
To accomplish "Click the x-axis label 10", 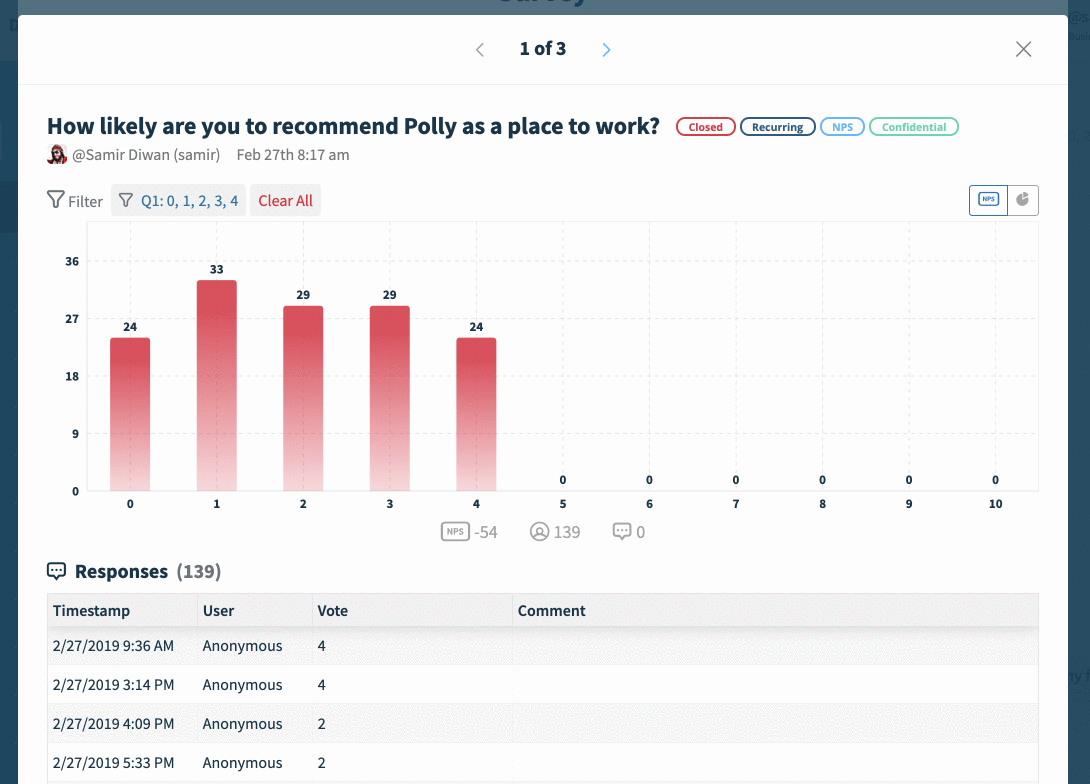I will pos(995,504).
